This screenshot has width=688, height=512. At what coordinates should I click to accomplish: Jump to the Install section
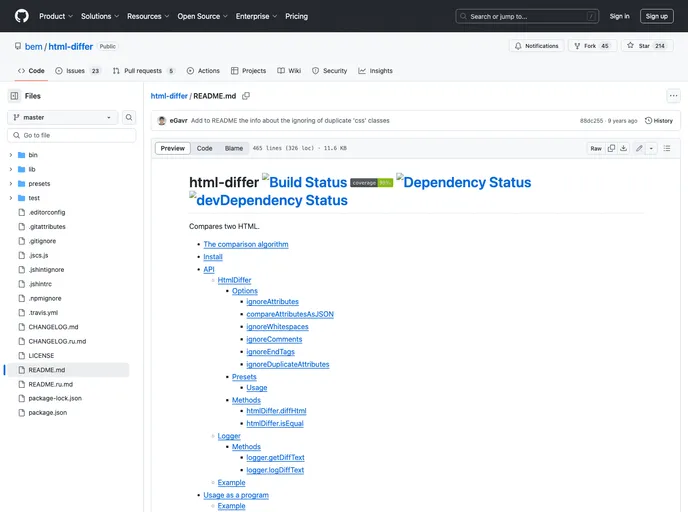click(x=213, y=257)
